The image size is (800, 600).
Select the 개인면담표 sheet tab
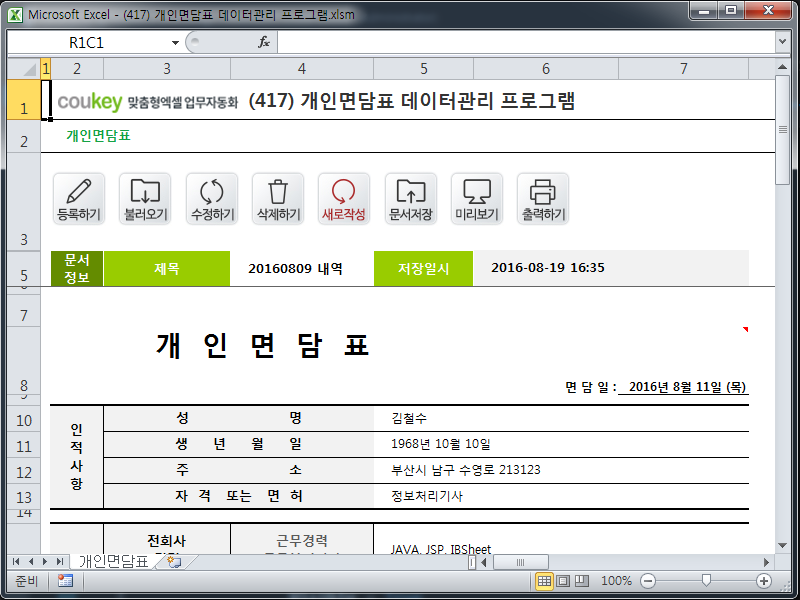[113, 562]
